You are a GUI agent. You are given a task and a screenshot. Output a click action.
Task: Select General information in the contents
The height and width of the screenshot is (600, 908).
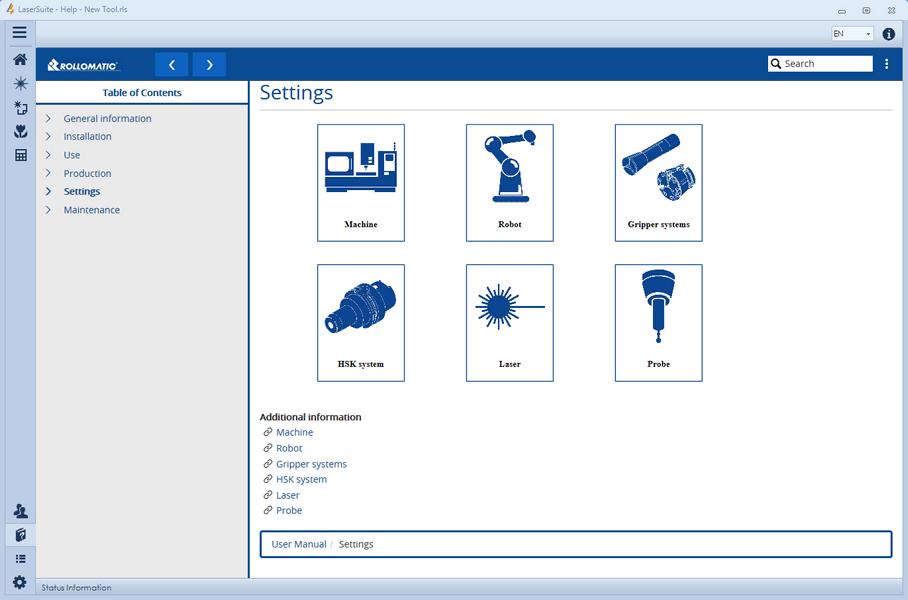click(107, 118)
